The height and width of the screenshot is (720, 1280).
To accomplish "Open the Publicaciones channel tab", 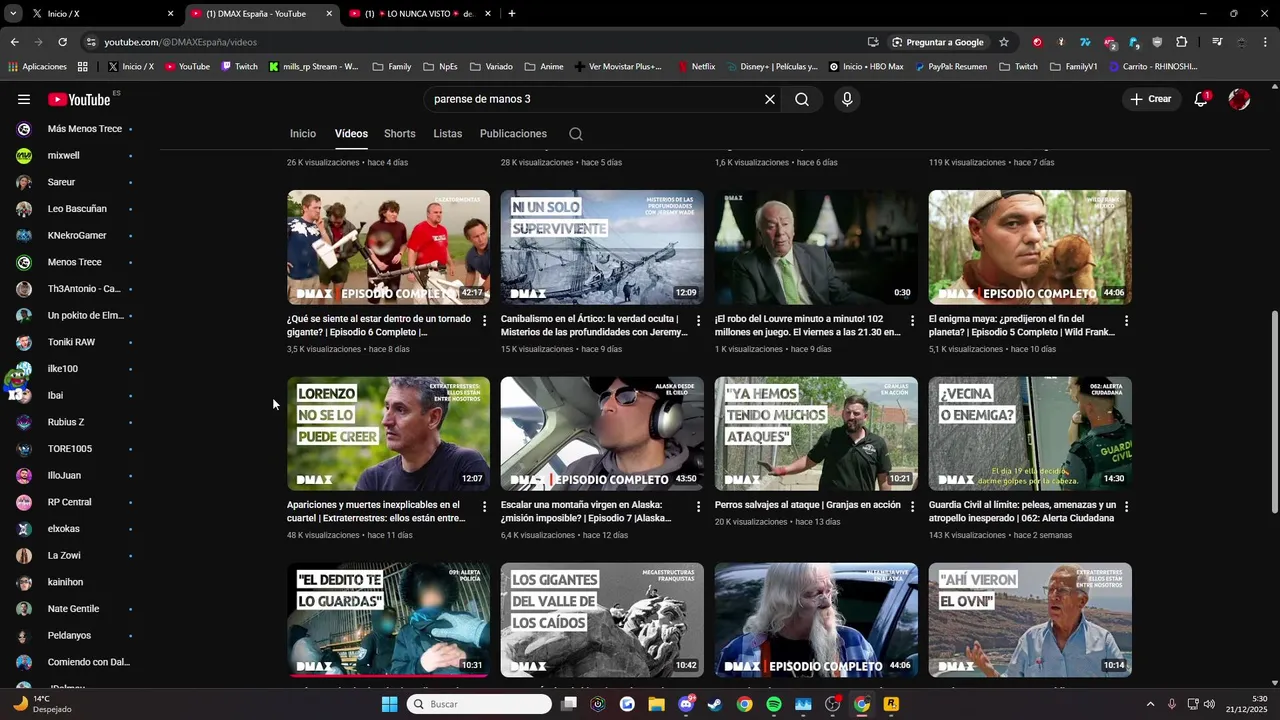I will [x=513, y=134].
